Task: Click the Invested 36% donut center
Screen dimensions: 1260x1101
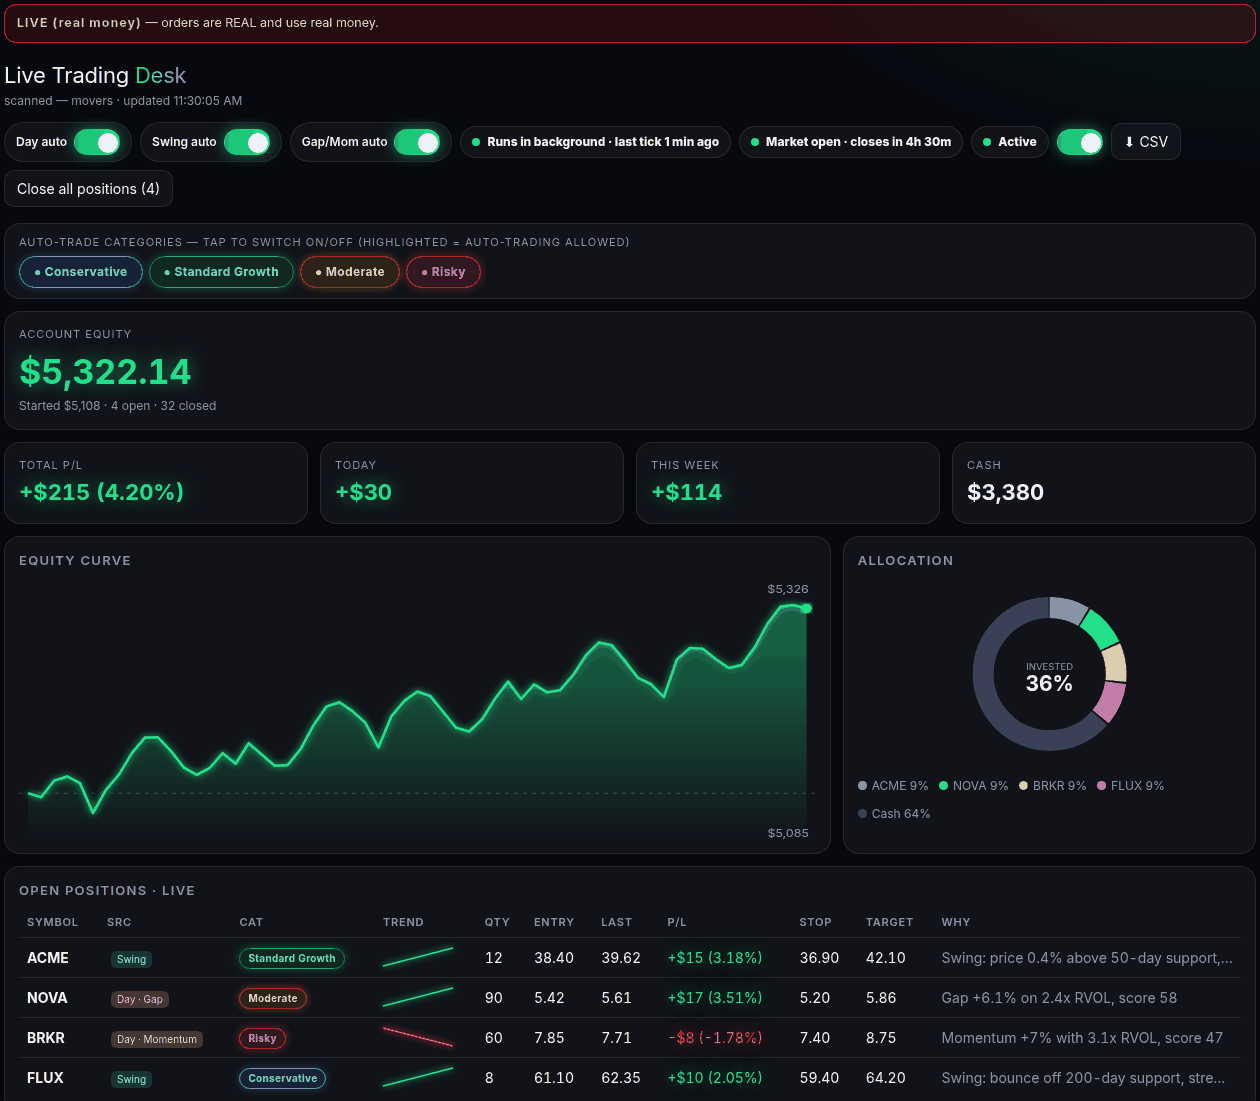Action: coord(1049,678)
